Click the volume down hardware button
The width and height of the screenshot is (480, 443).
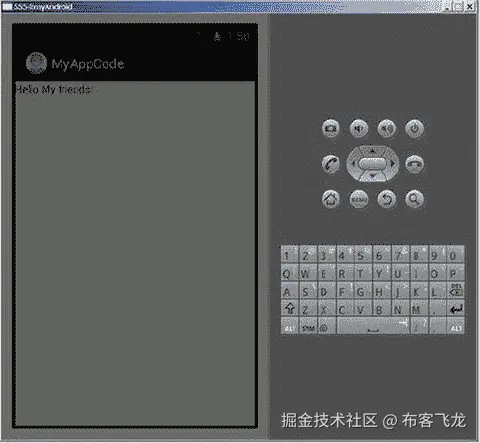coord(359,128)
